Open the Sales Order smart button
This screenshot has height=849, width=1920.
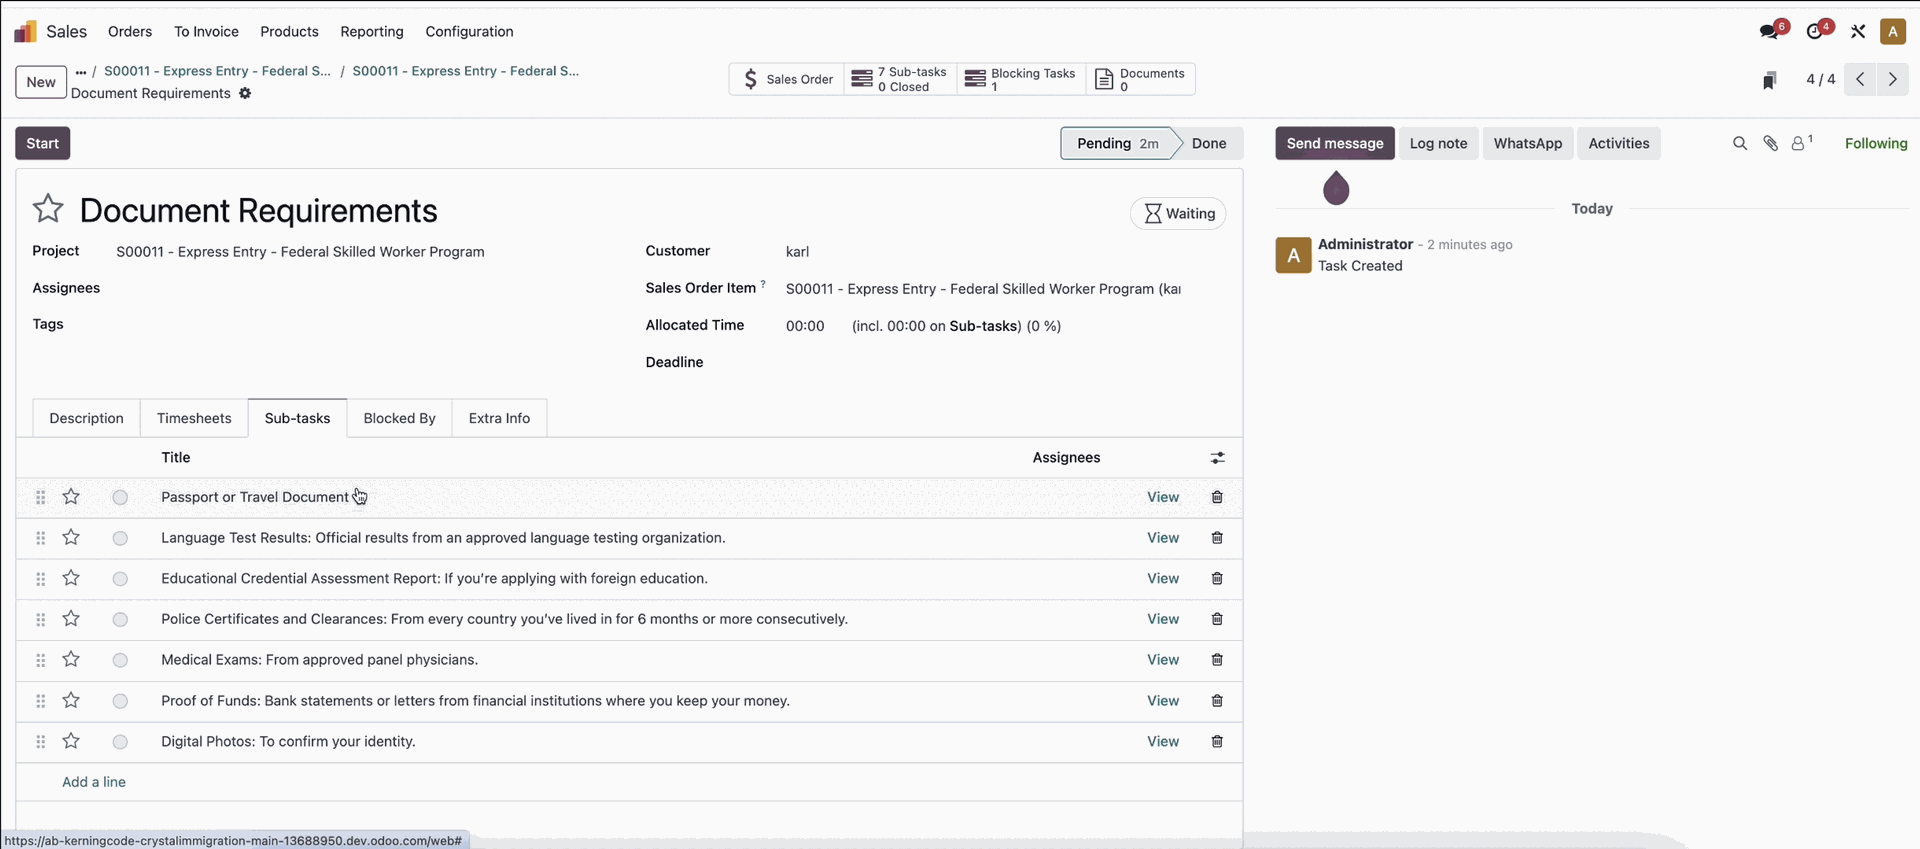click(786, 79)
